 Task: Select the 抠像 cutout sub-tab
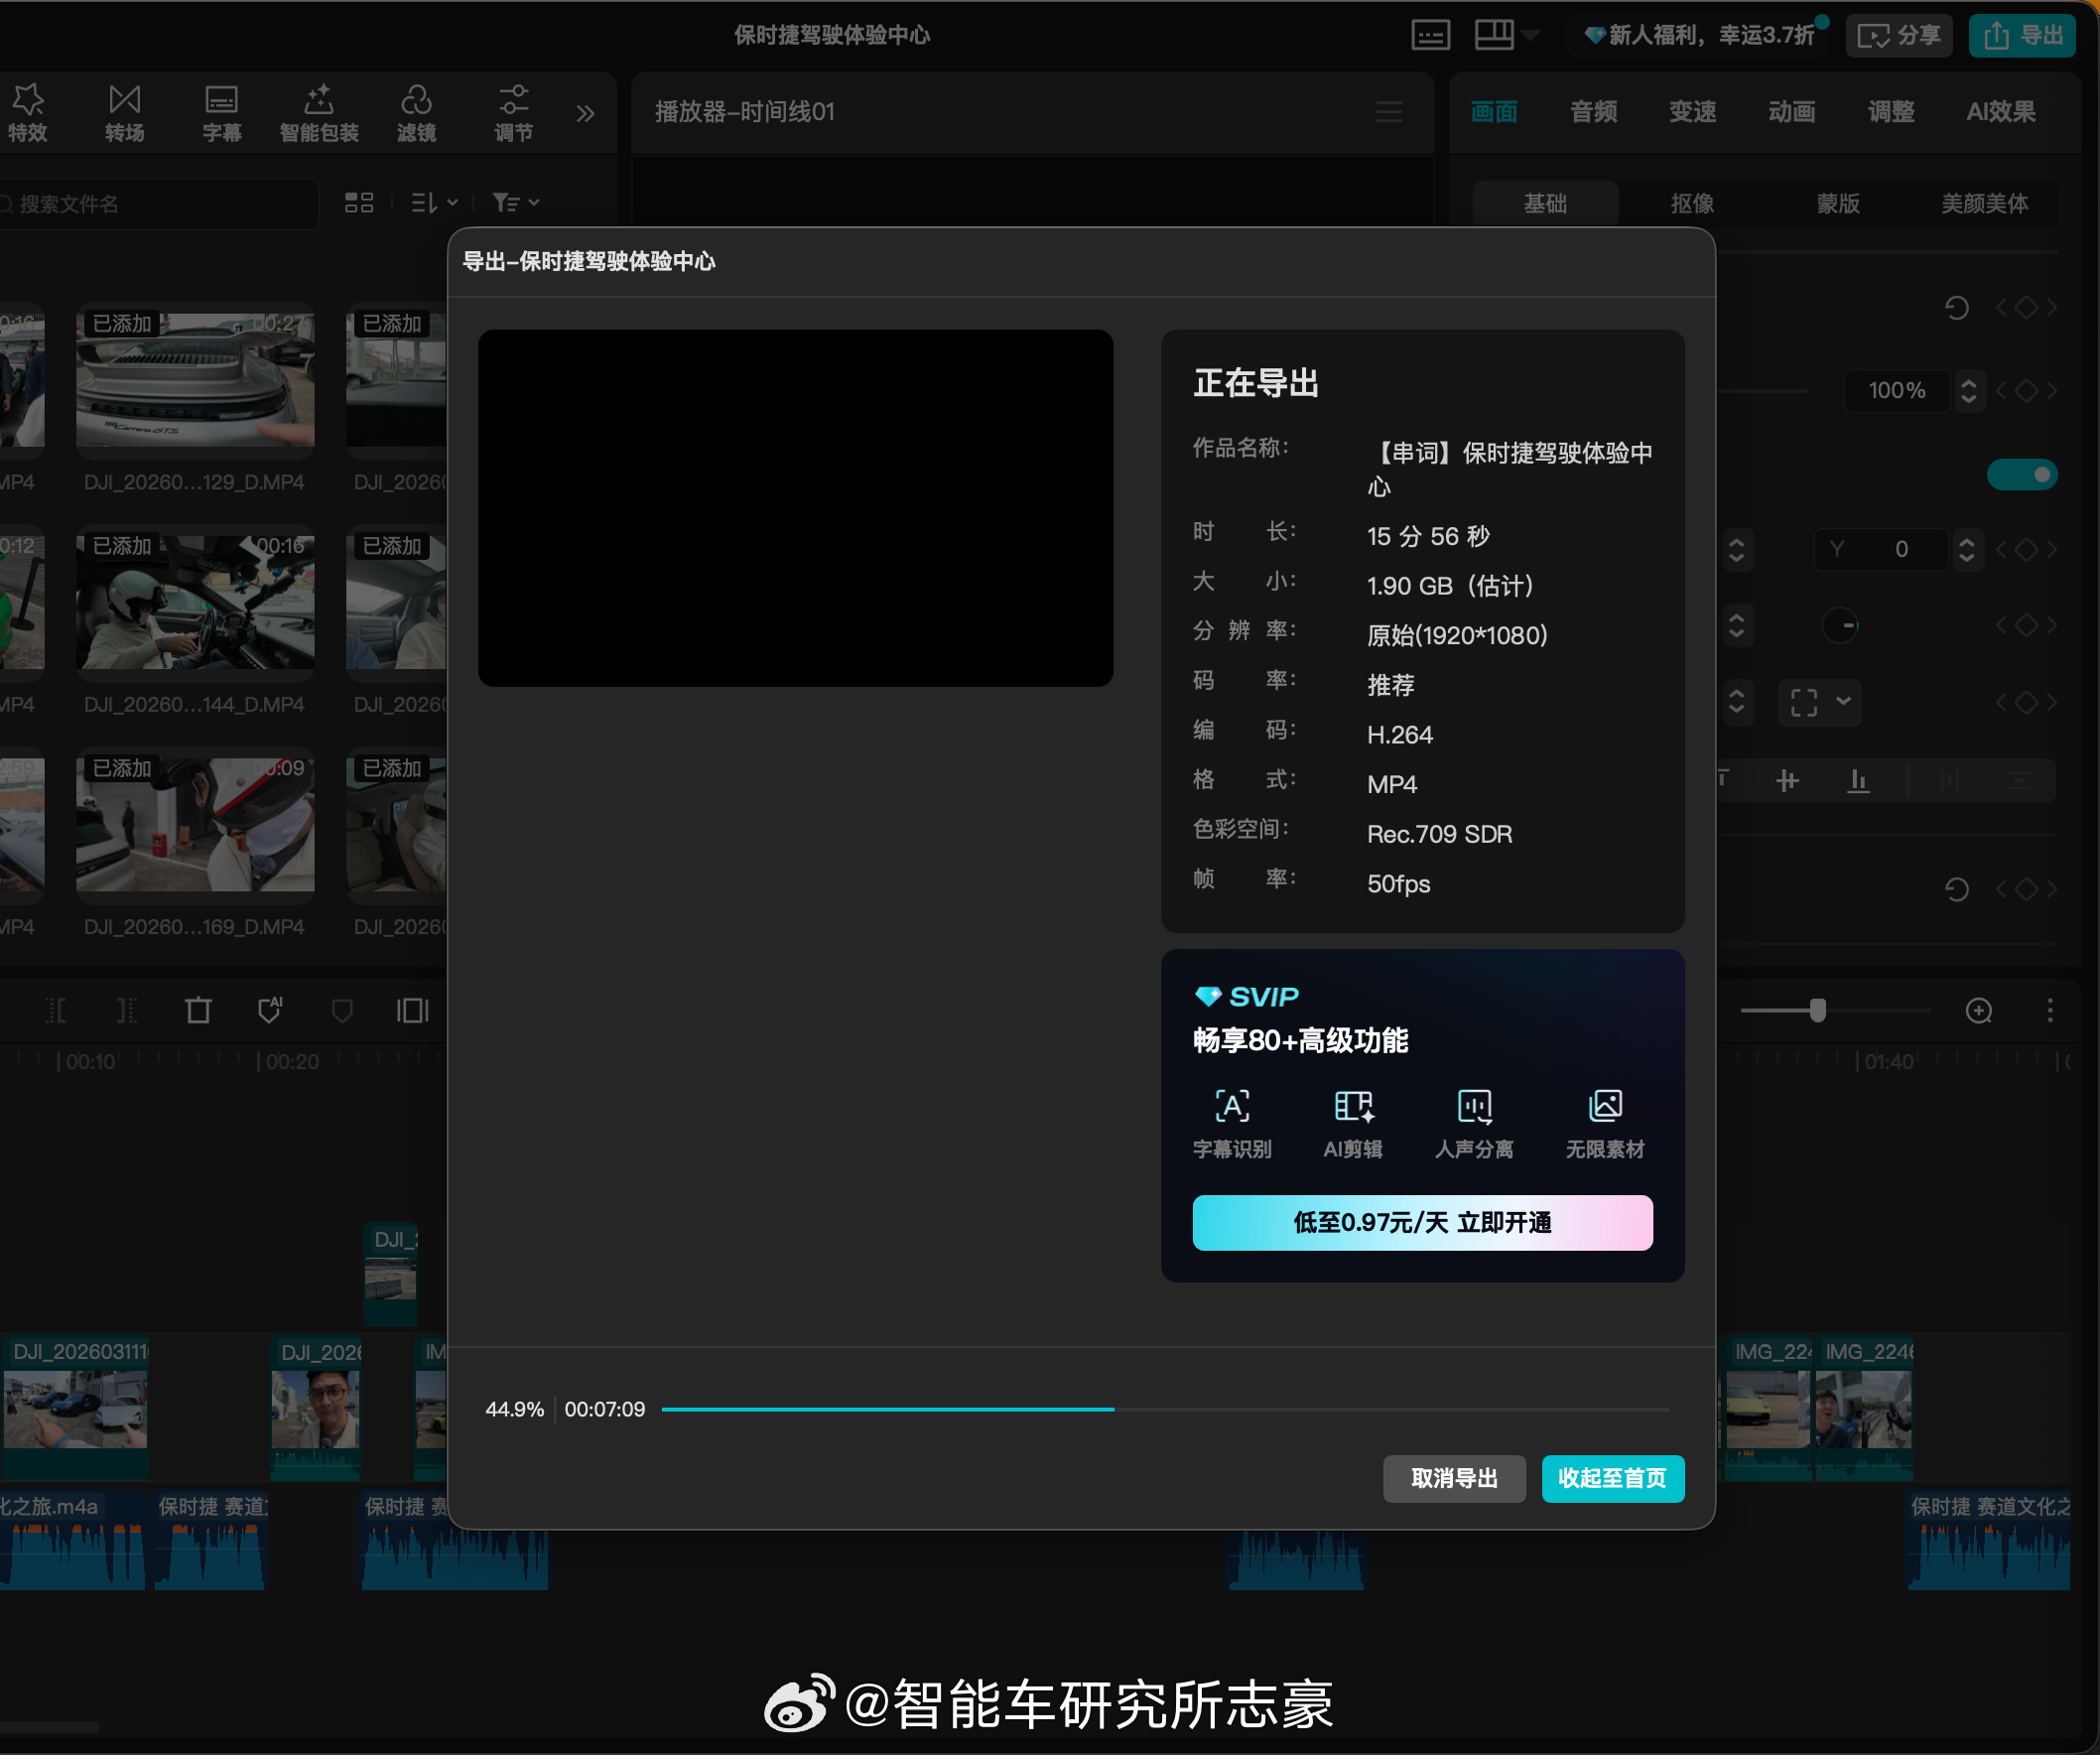(1692, 203)
